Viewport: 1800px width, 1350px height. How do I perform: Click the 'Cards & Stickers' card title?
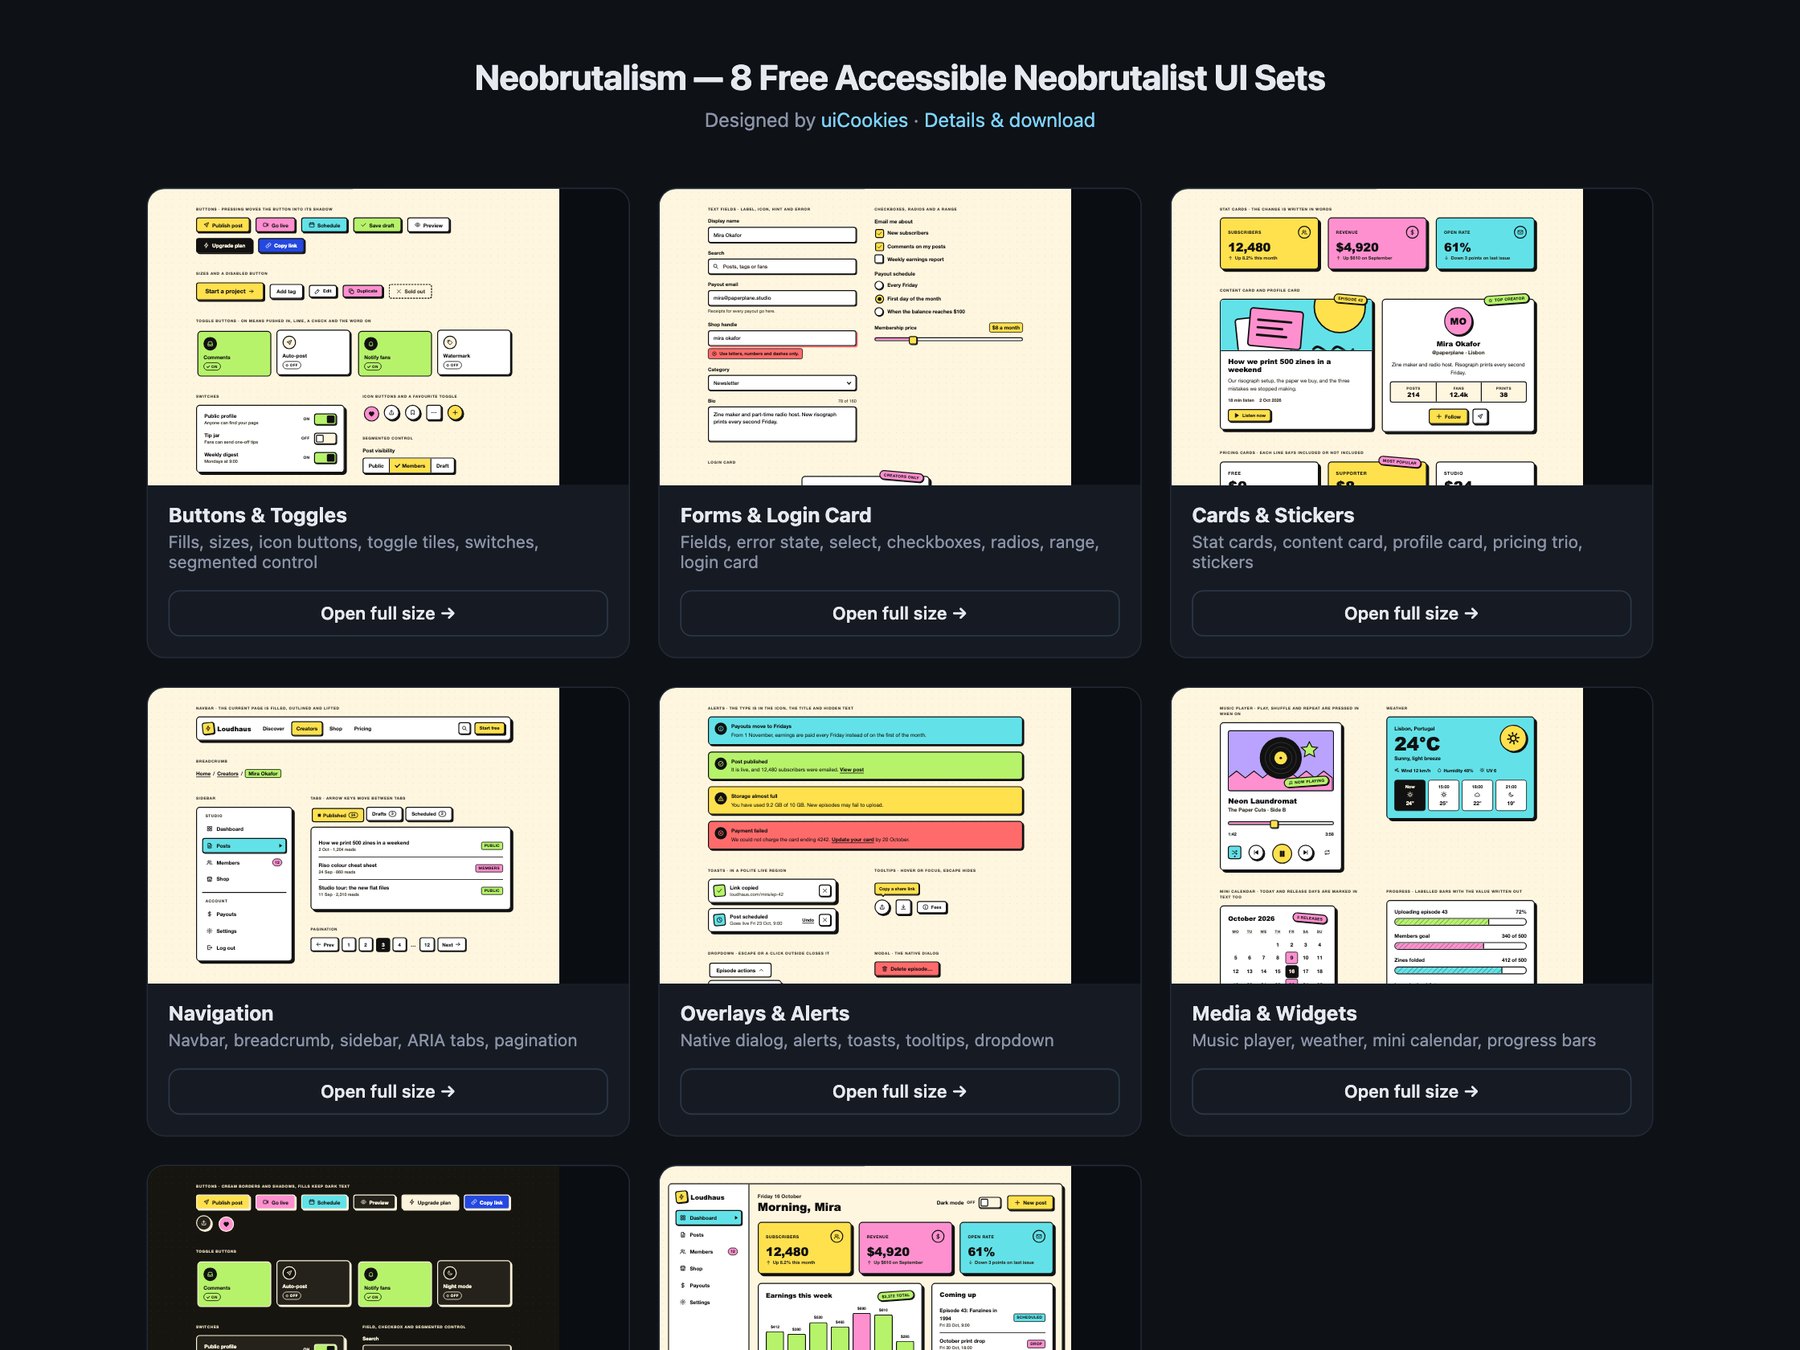(x=1273, y=515)
